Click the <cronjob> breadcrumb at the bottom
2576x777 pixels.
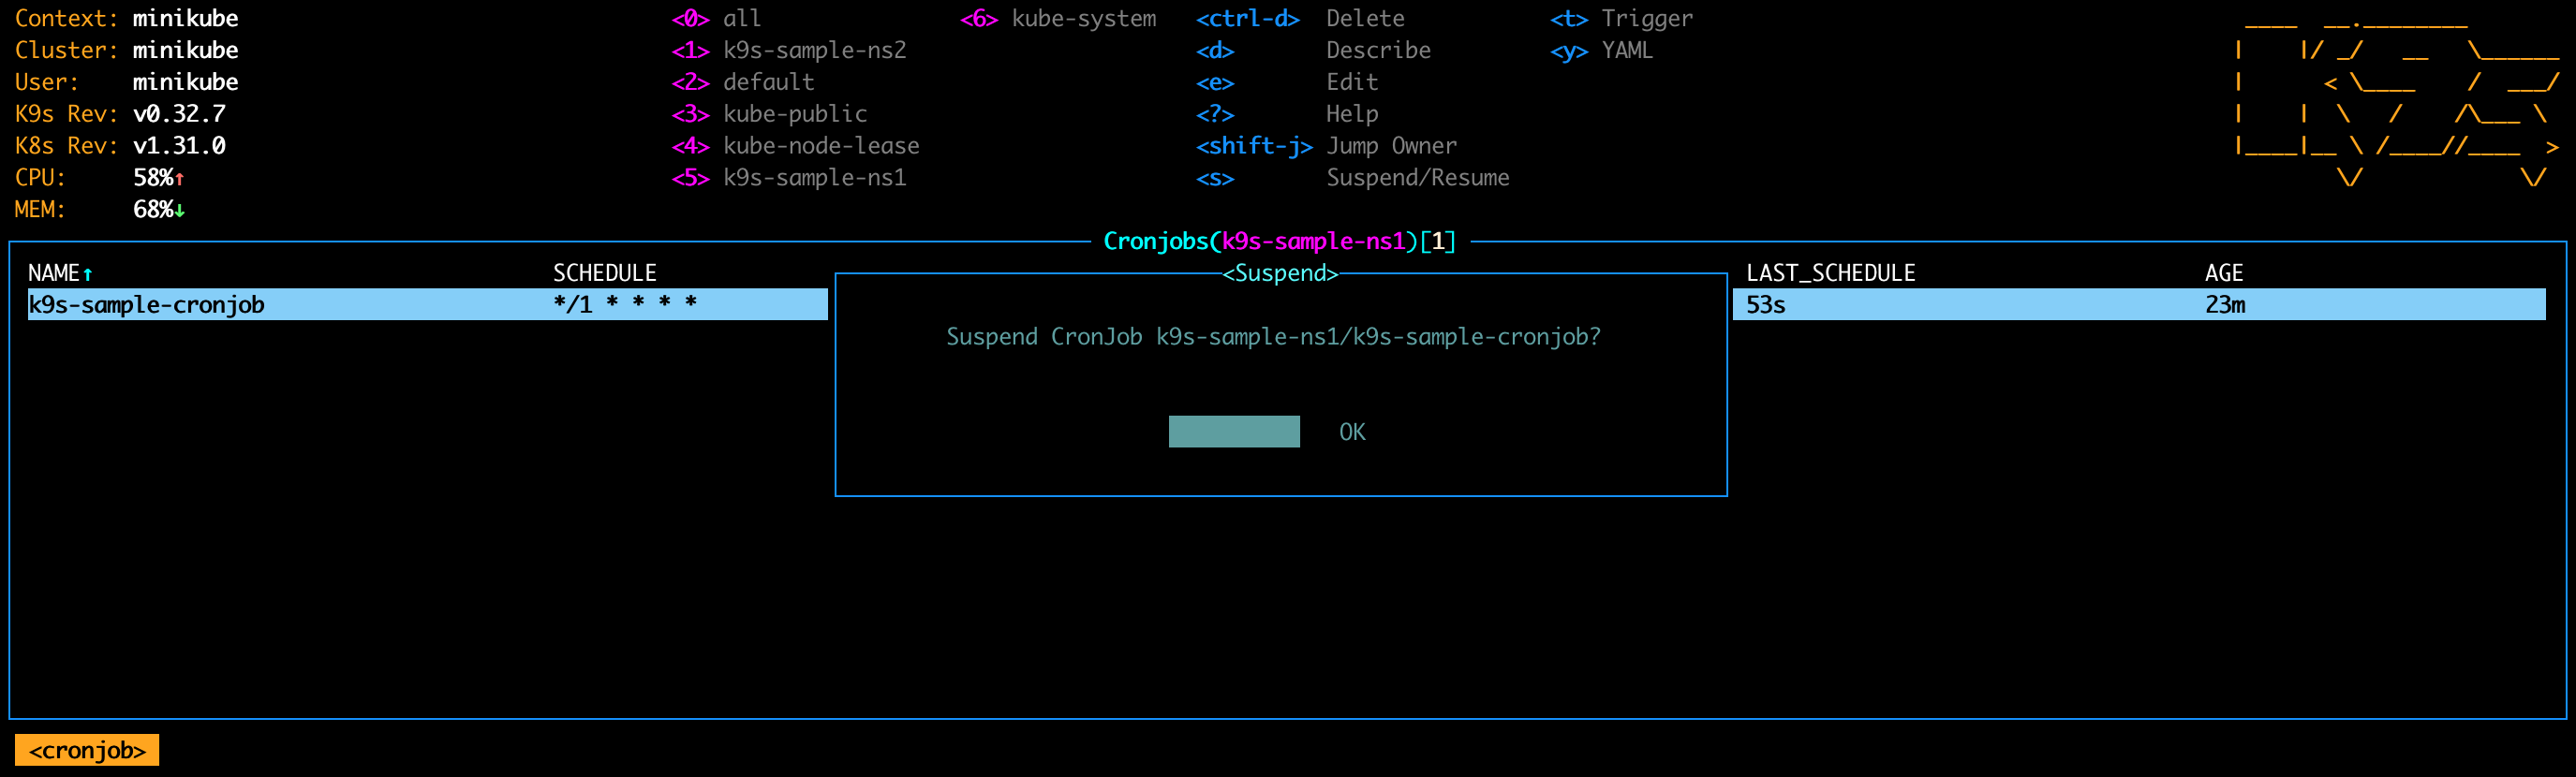(x=87, y=750)
